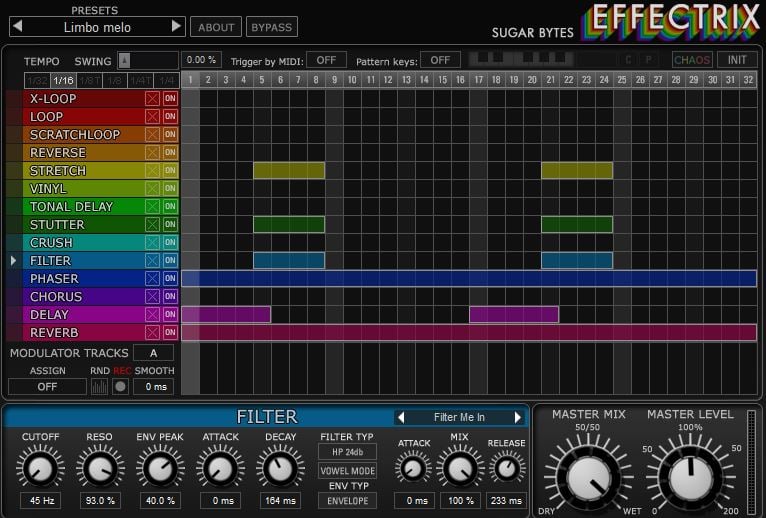Open the ABOUT dialog
This screenshot has width=766, height=518.
(216, 27)
